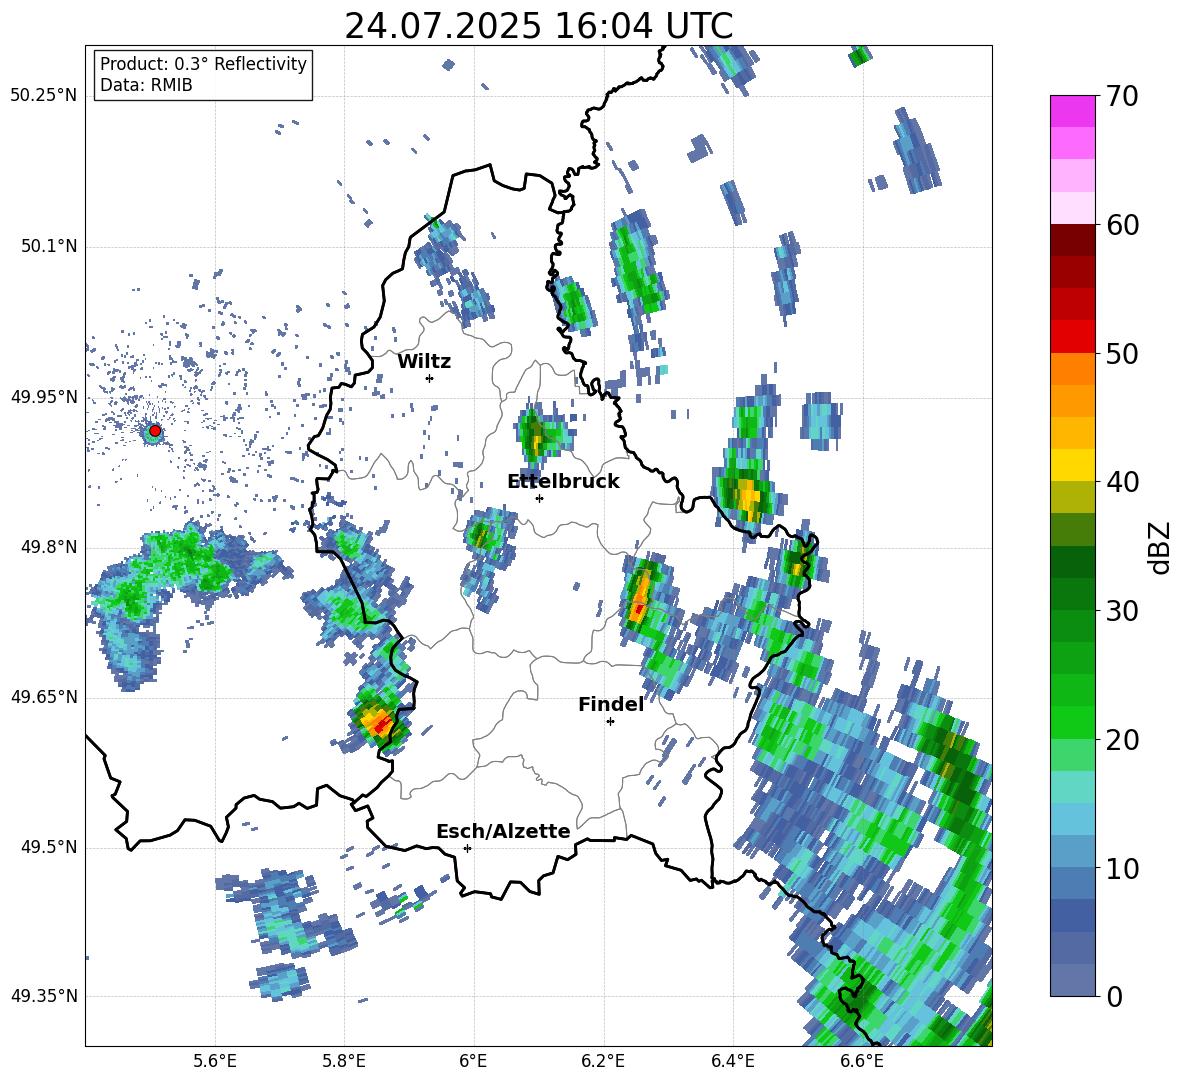Click the 5.6°E longitude label
This screenshot has height=1081, width=1184.
click(215, 1061)
